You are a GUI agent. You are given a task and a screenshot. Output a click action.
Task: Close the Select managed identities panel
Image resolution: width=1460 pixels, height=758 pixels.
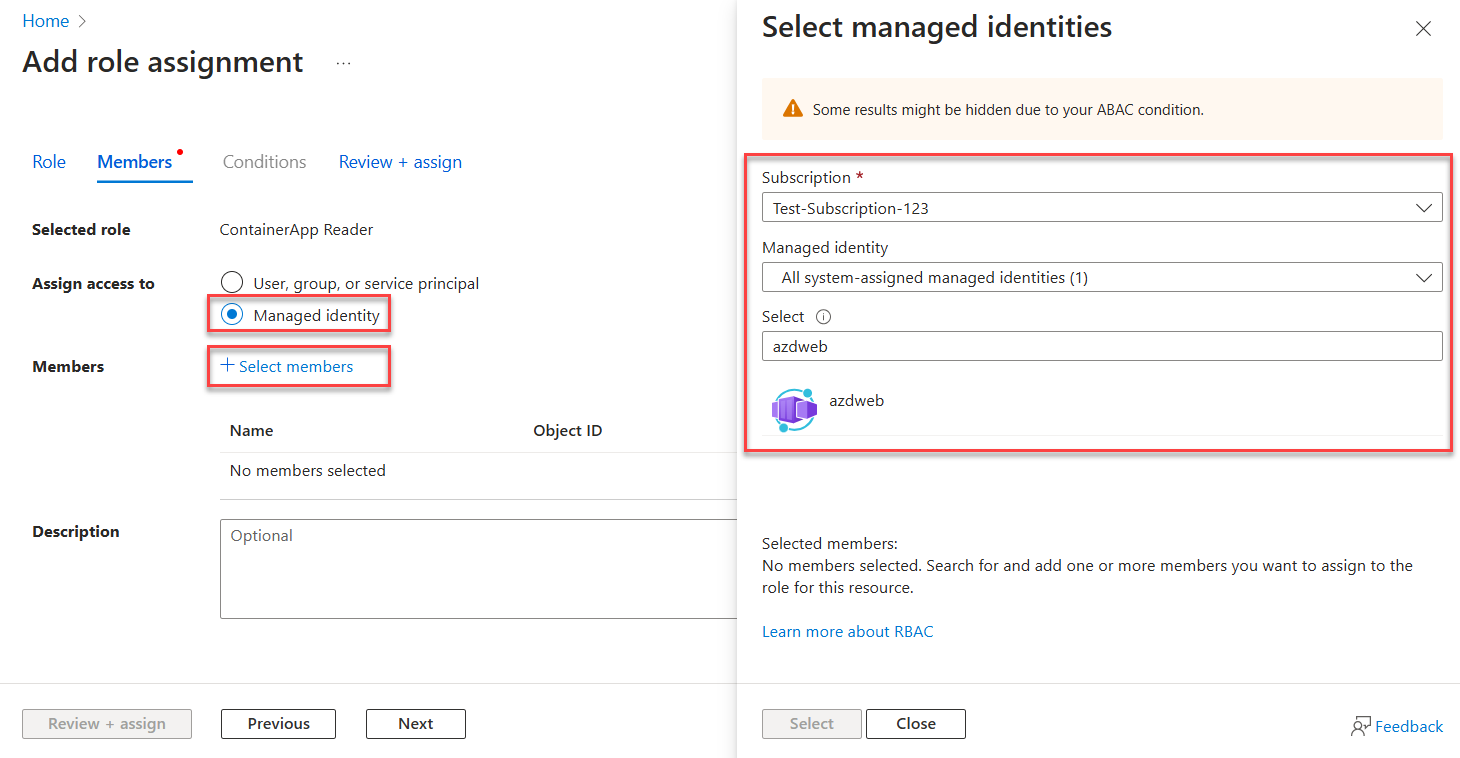[x=1423, y=28]
